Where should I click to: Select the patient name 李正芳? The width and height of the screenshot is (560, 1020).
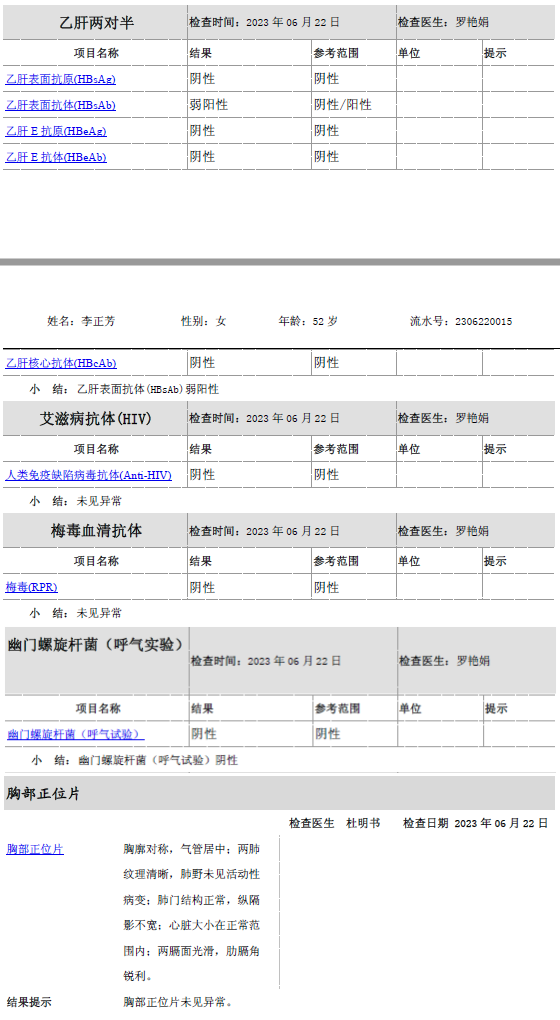coord(98,321)
